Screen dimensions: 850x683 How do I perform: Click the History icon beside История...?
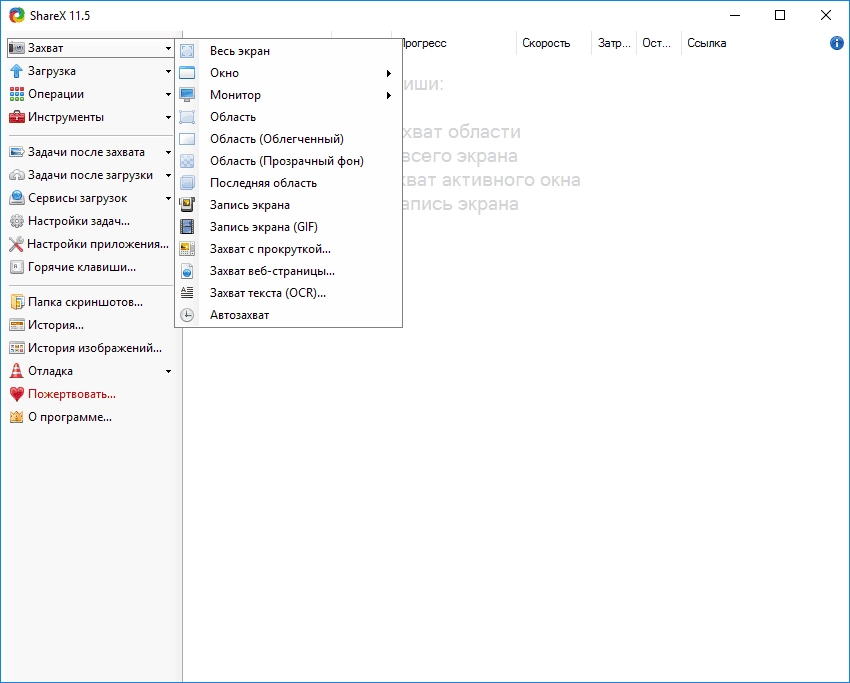pyautogui.click(x=17, y=325)
